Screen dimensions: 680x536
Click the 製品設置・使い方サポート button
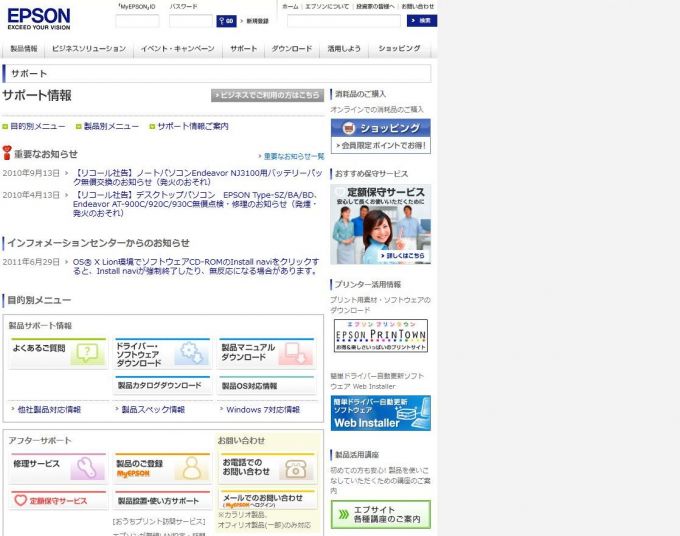162,500
